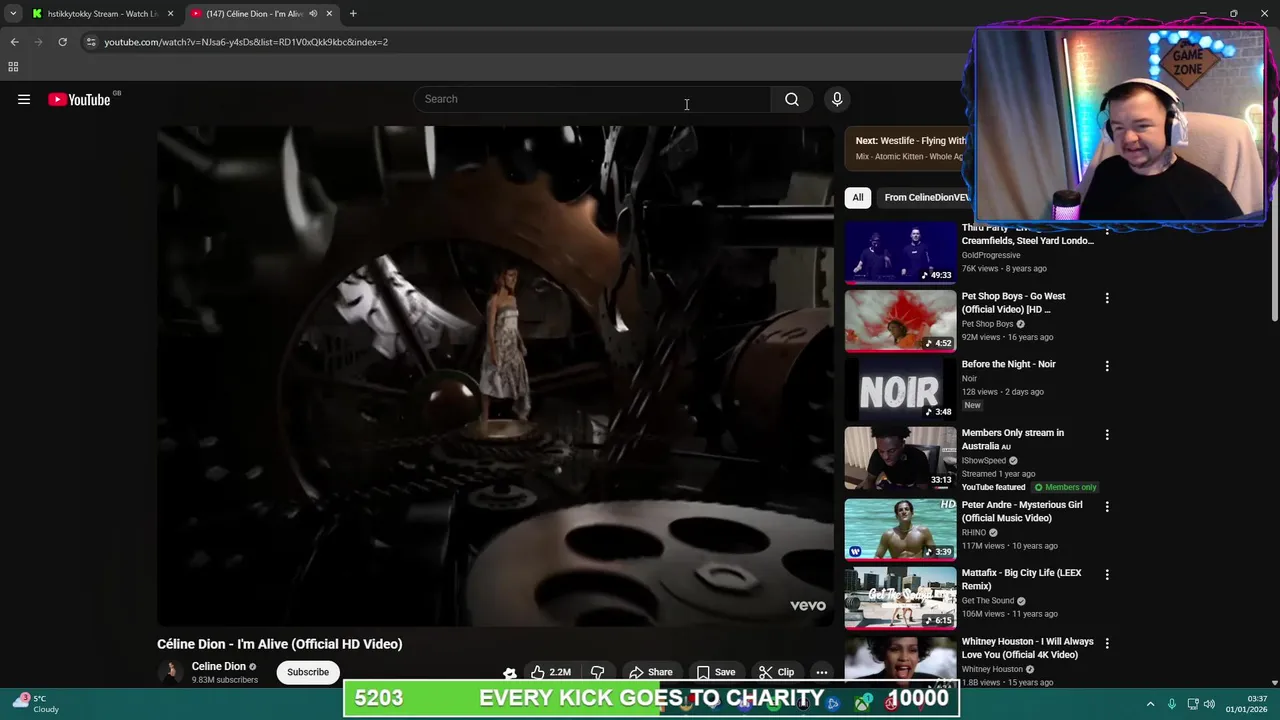Select the Céline Dion I'm Alive tab
1280x720 pixels.
(254, 14)
